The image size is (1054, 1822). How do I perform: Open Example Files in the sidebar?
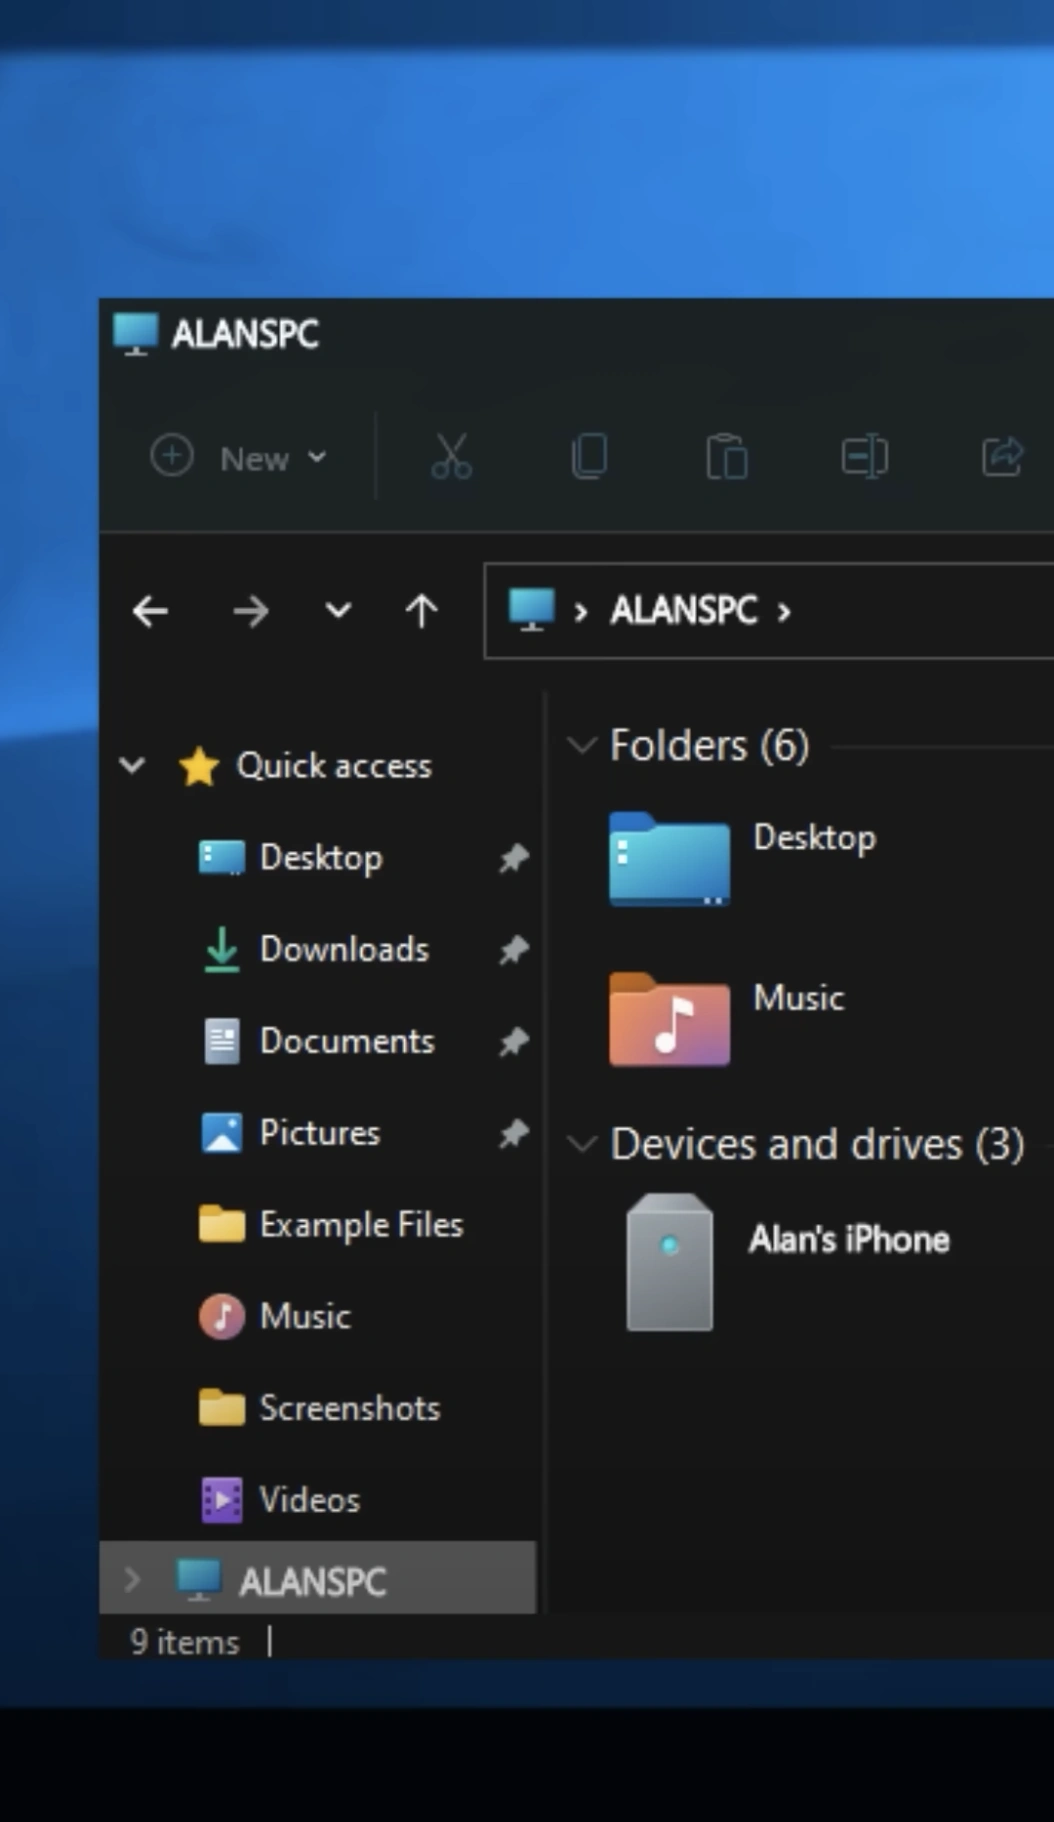click(x=361, y=1225)
